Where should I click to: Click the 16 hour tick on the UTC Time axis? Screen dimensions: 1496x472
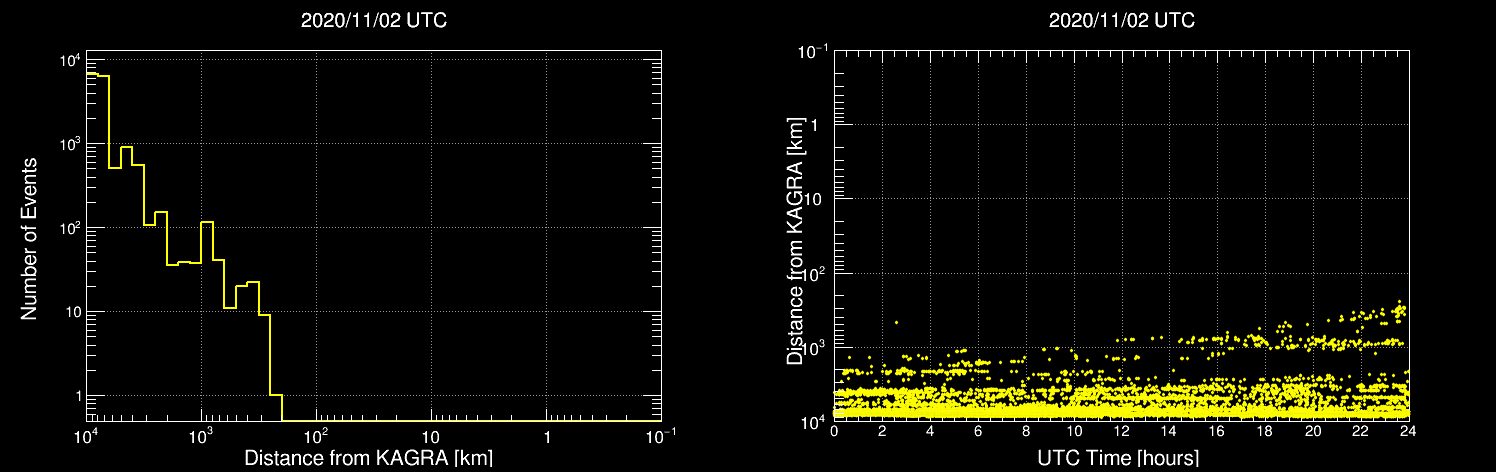1217,431
